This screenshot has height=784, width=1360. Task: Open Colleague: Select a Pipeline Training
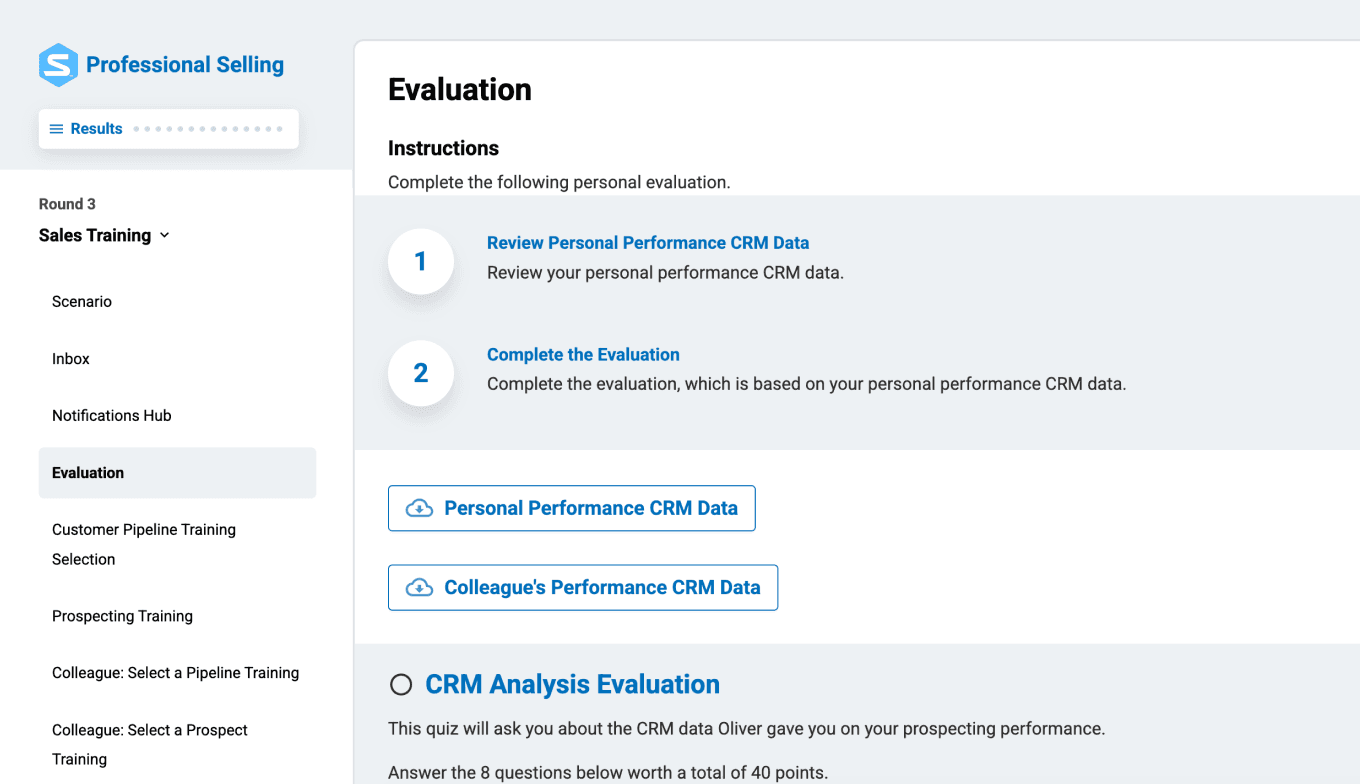(175, 673)
